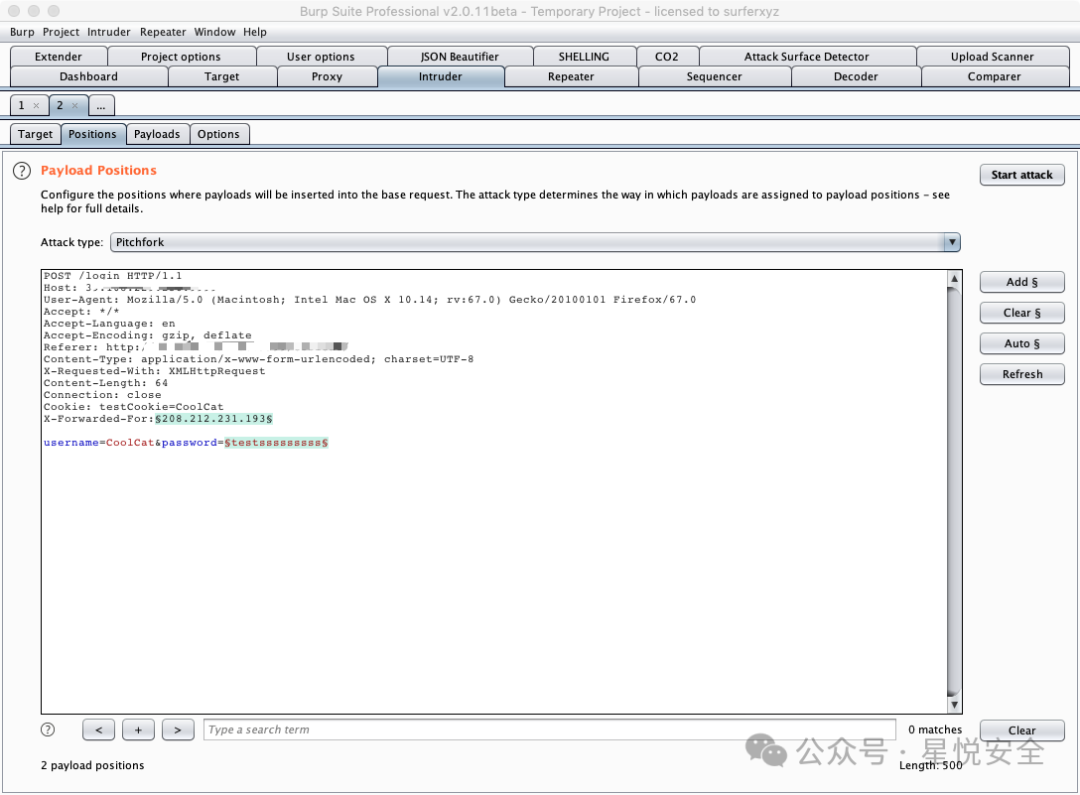Switch to the Decoder tab
The height and width of the screenshot is (795, 1080).
click(856, 76)
